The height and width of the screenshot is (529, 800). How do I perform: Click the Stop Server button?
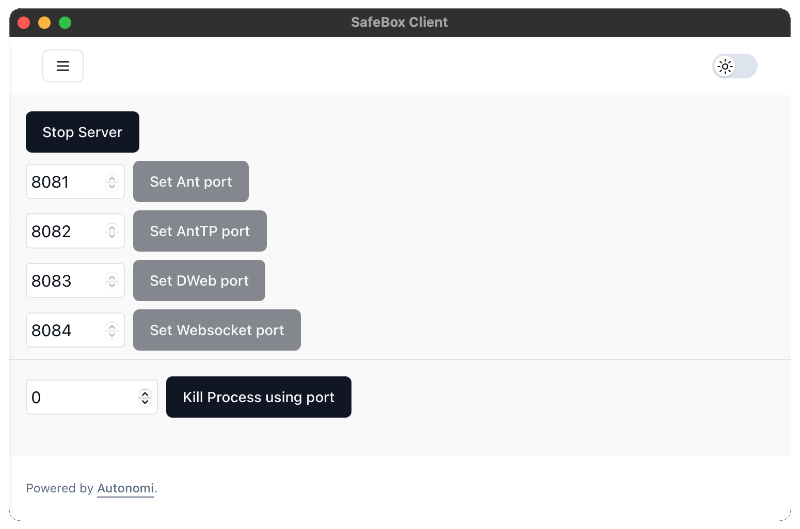(x=82, y=132)
